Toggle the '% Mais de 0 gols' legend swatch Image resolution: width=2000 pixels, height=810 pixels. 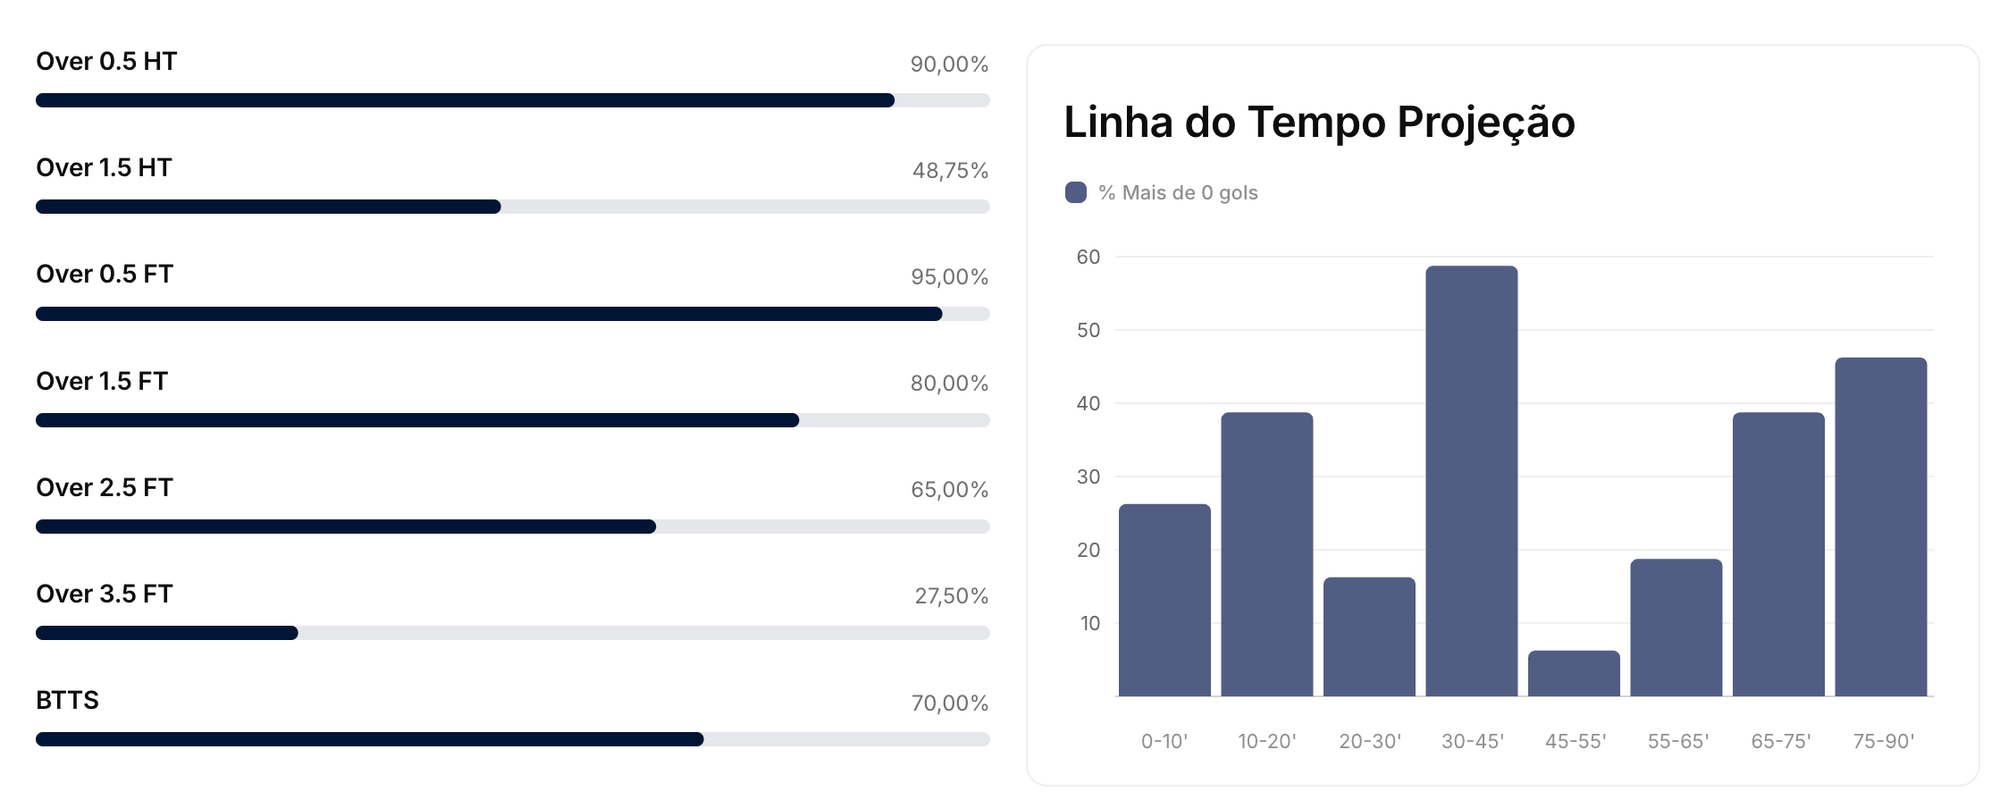pos(1076,192)
